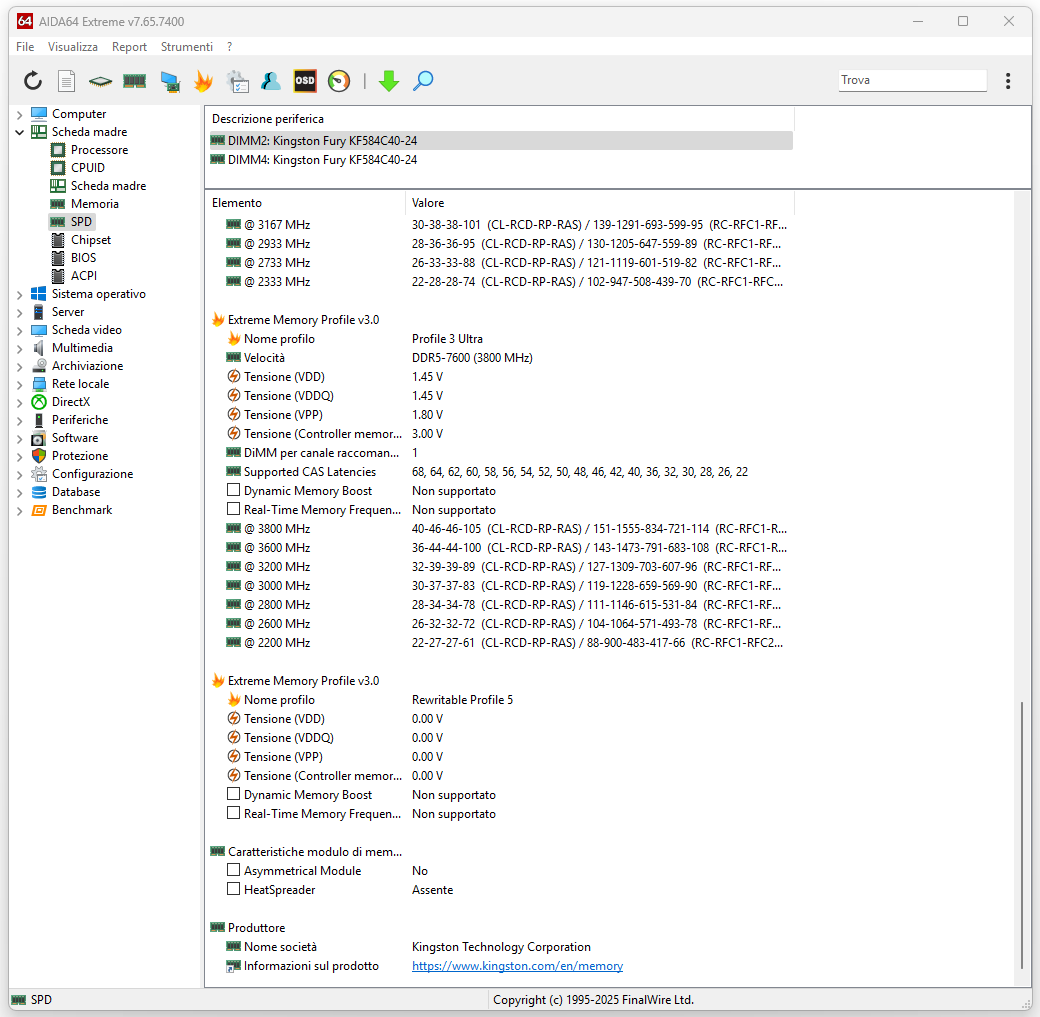The width and height of the screenshot is (1040, 1017).
Task: Click the Descrizione periferica column header
Action: (501, 119)
